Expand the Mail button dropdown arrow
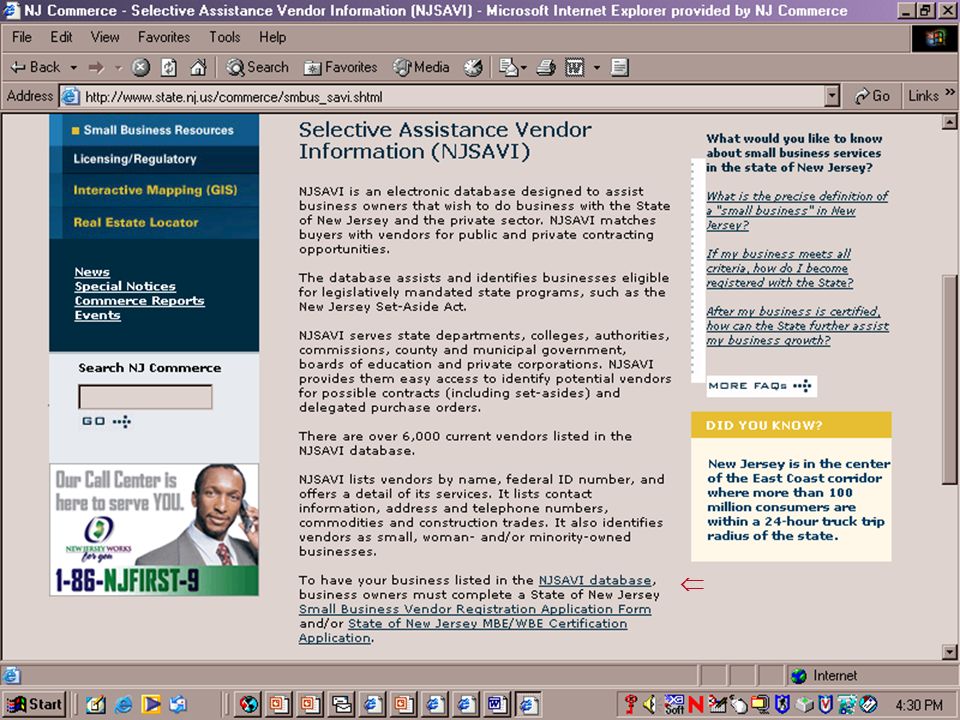The image size is (960, 720). point(524,67)
